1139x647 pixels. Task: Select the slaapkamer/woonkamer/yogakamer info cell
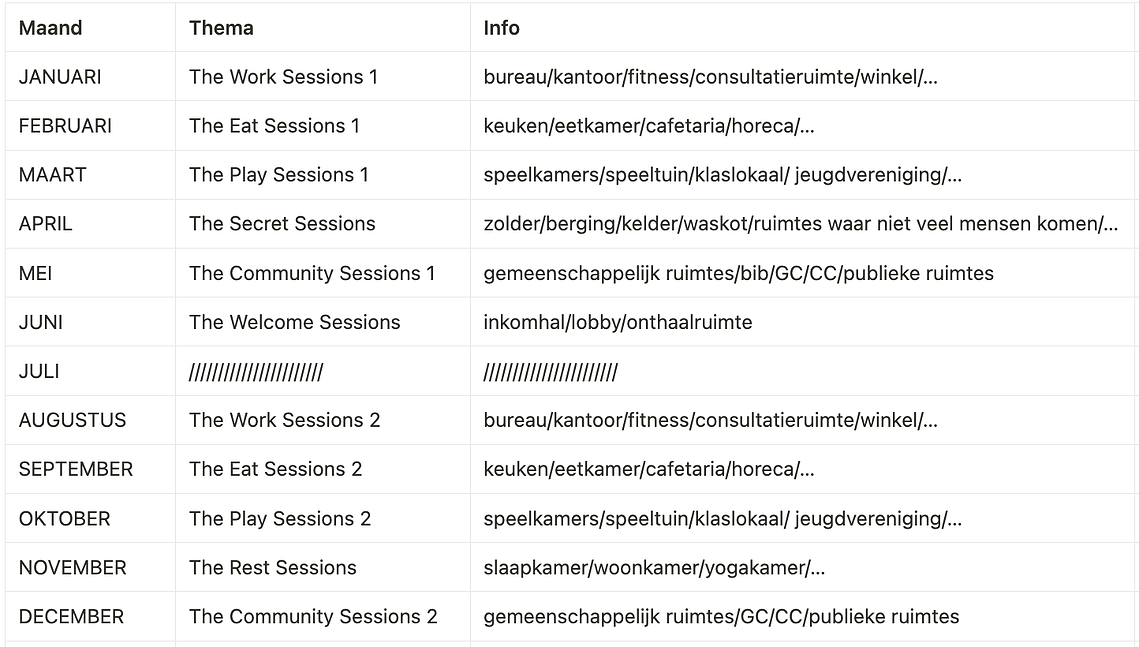point(804,567)
